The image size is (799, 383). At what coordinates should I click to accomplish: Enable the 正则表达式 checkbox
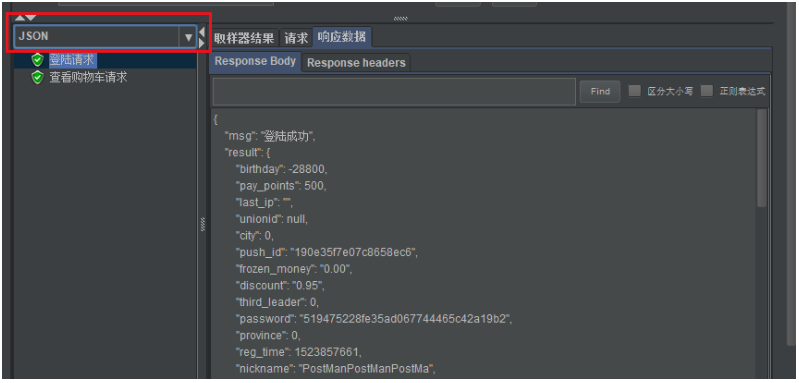click(706, 91)
